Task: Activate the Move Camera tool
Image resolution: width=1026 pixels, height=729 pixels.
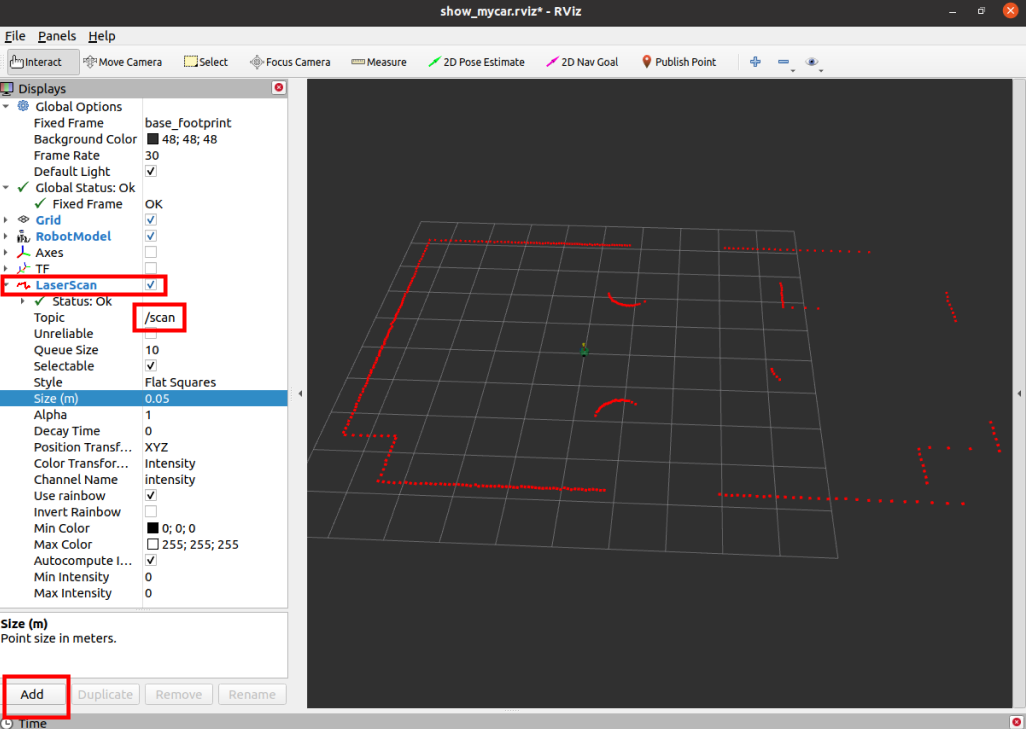Action: (123, 62)
